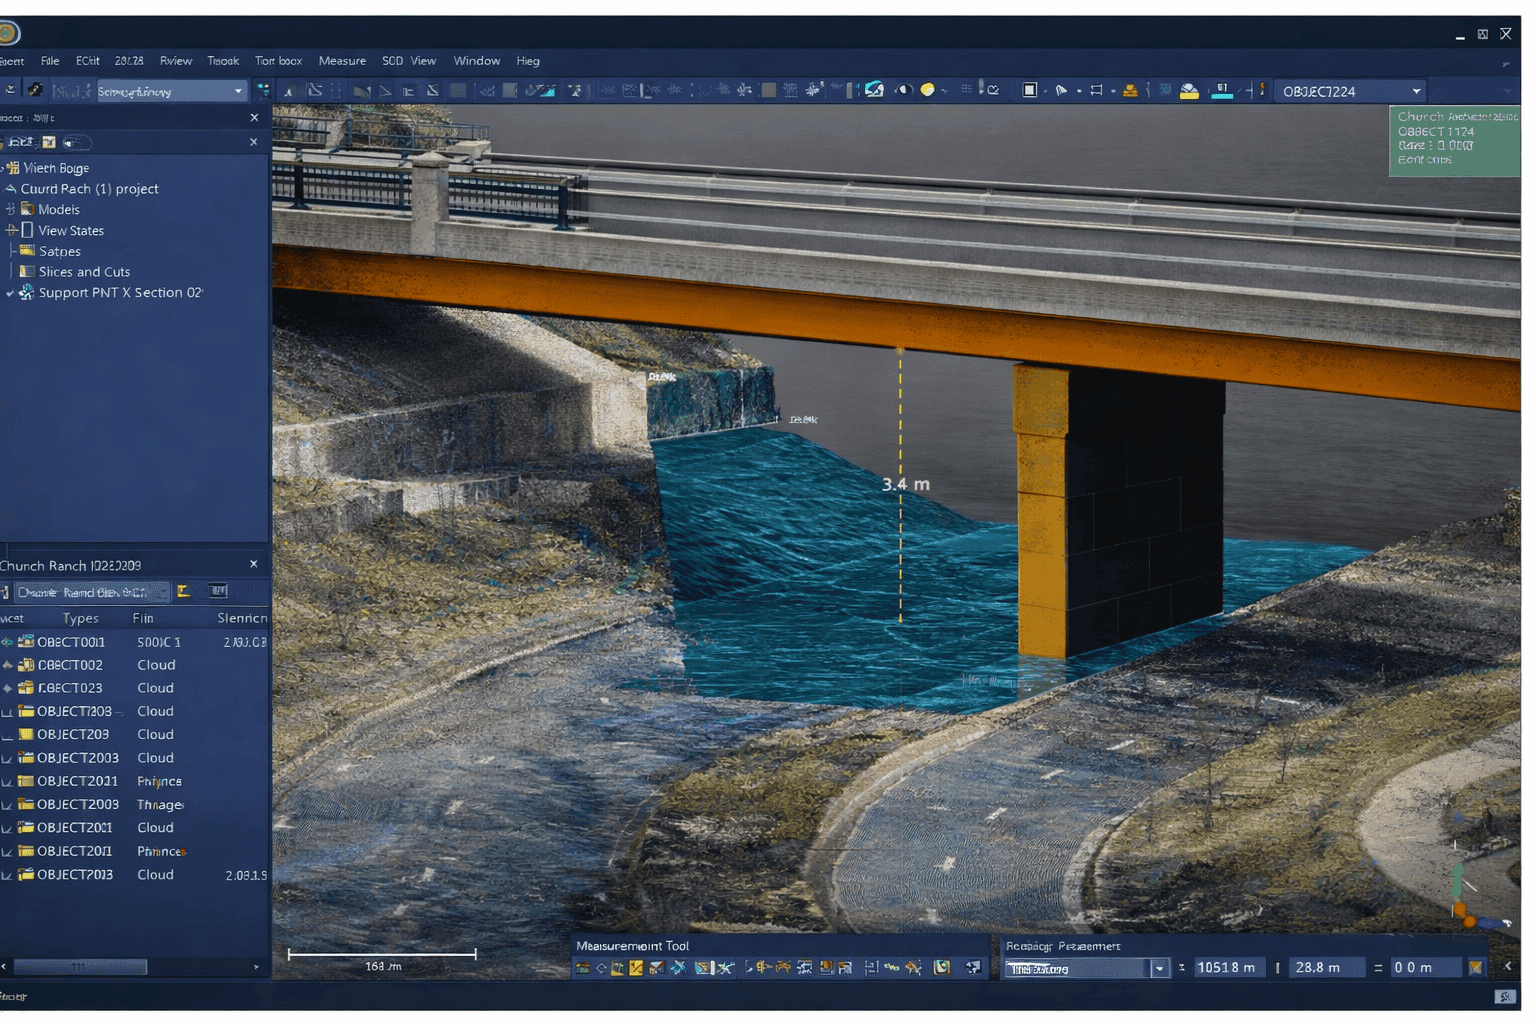Toggle checkbox next to OBJECT7013
Image resolution: width=1536 pixels, height=1024 pixels.
(8, 875)
